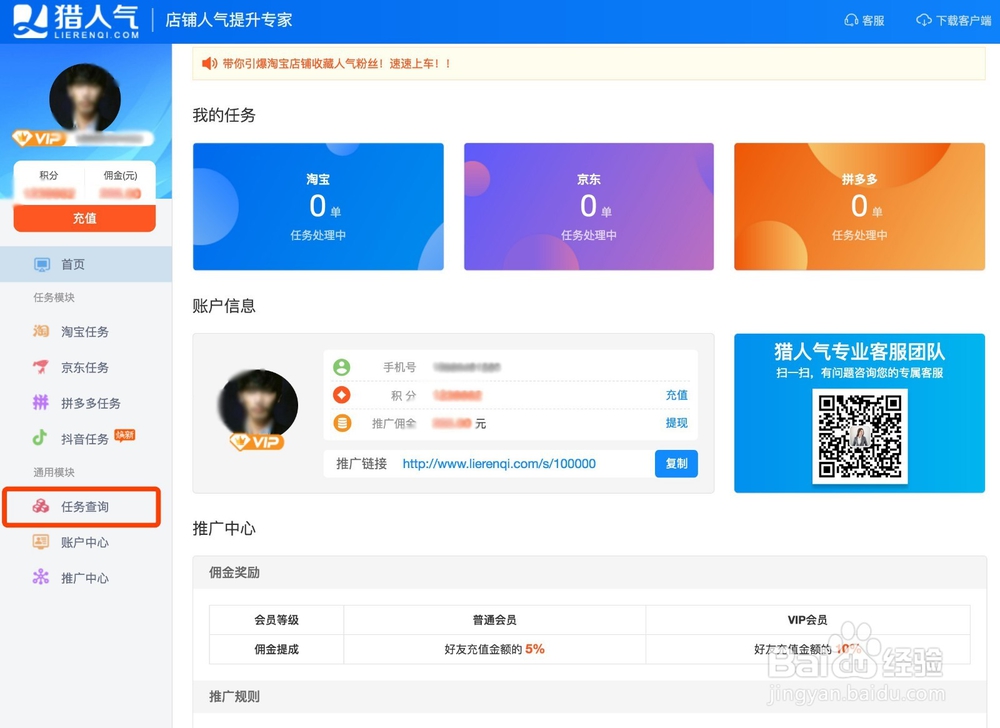Image resolution: width=1000 pixels, height=728 pixels.
Task: Click the 京东 task card
Action: [x=589, y=207]
